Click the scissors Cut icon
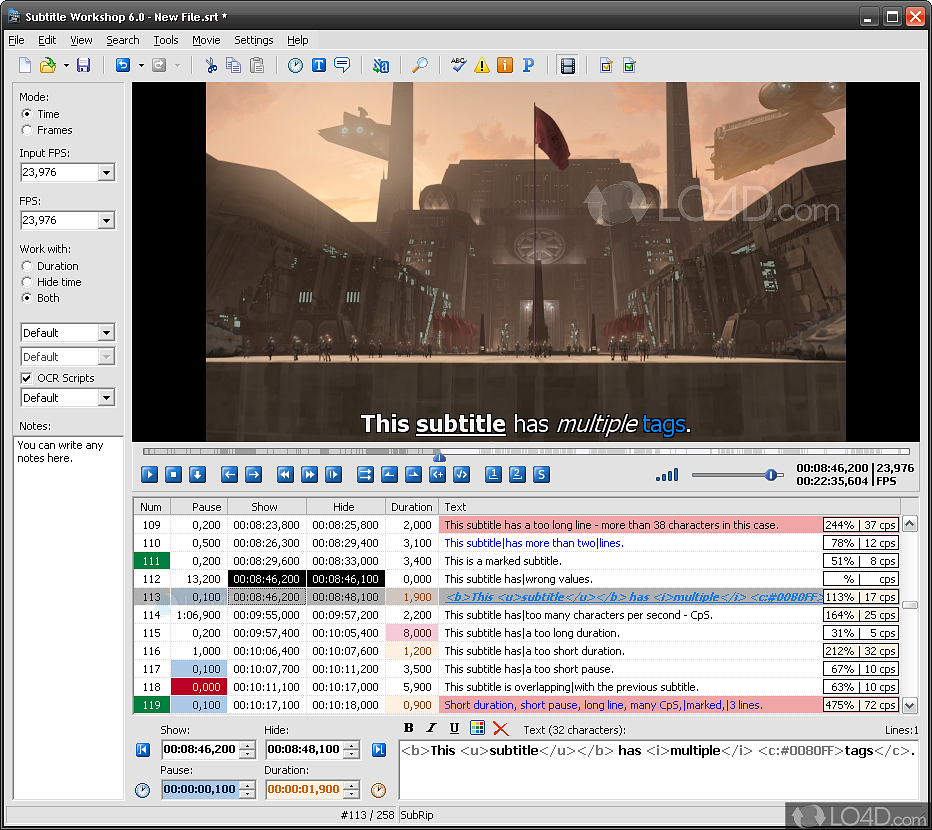Image resolution: width=932 pixels, height=830 pixels. [211, 66]
